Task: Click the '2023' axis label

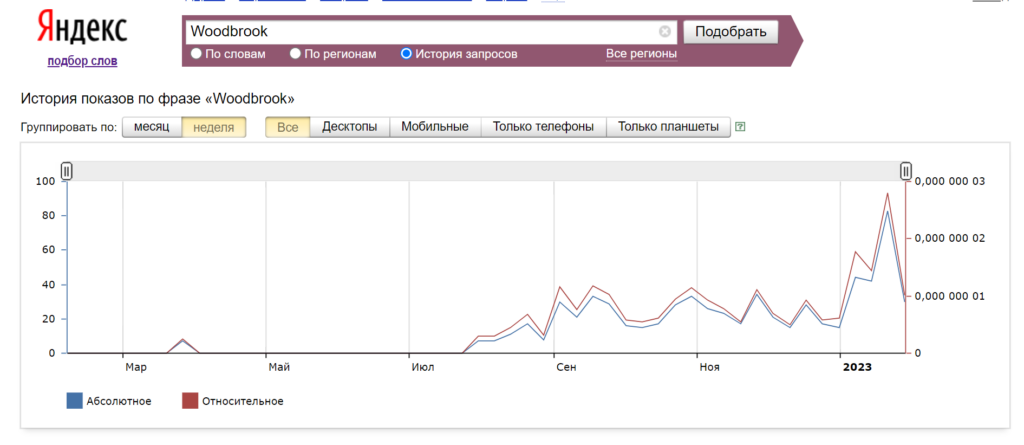Action: click(857, 368)
